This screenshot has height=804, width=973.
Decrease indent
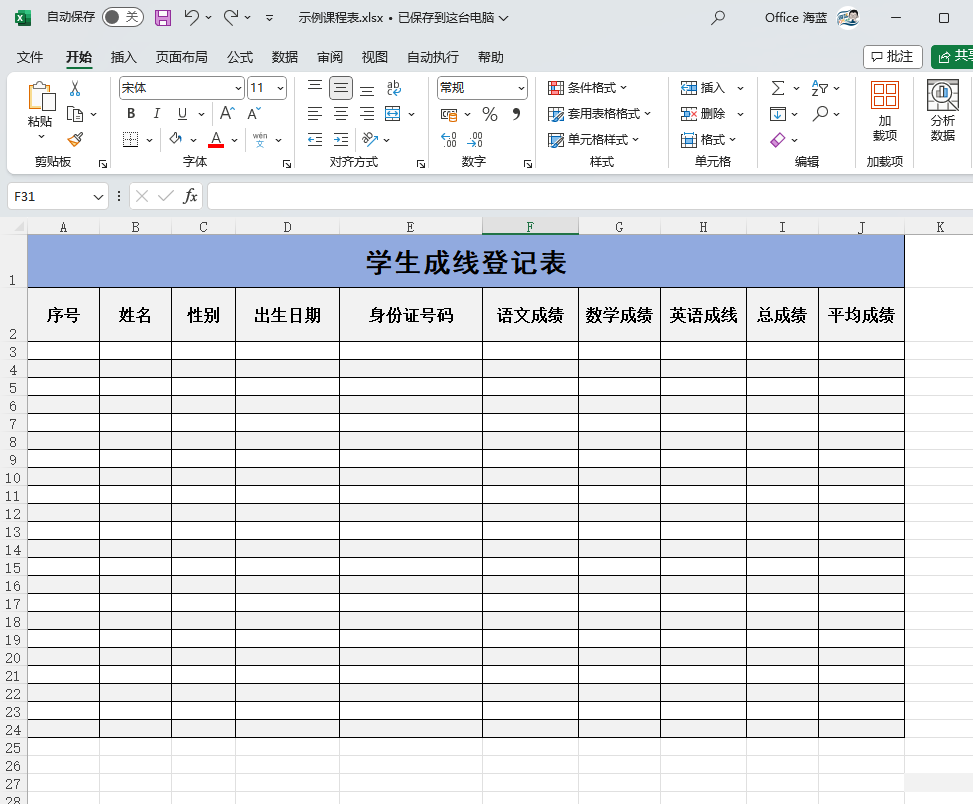click(x=315, y=140)
